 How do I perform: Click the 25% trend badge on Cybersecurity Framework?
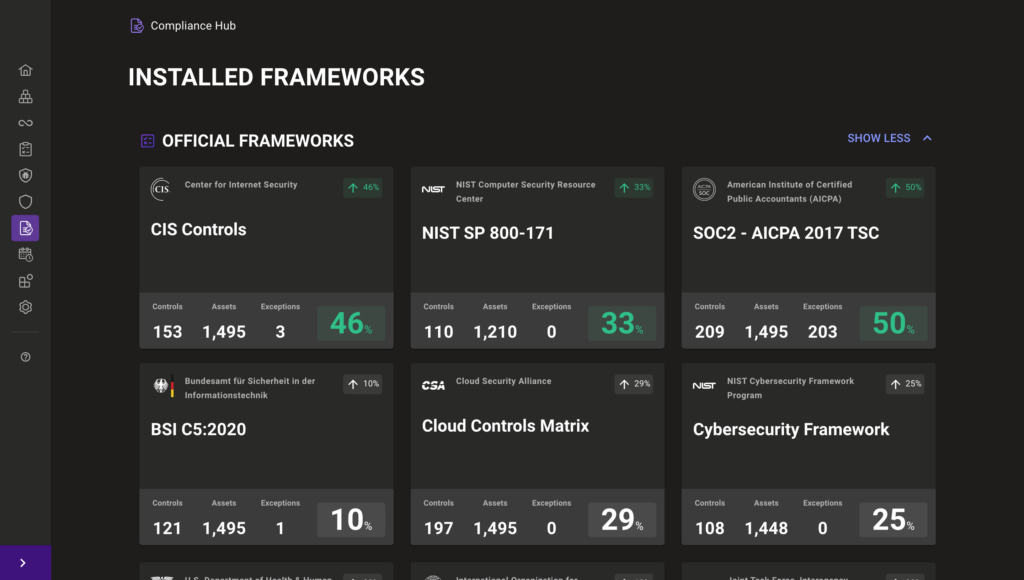pos(904,384)
